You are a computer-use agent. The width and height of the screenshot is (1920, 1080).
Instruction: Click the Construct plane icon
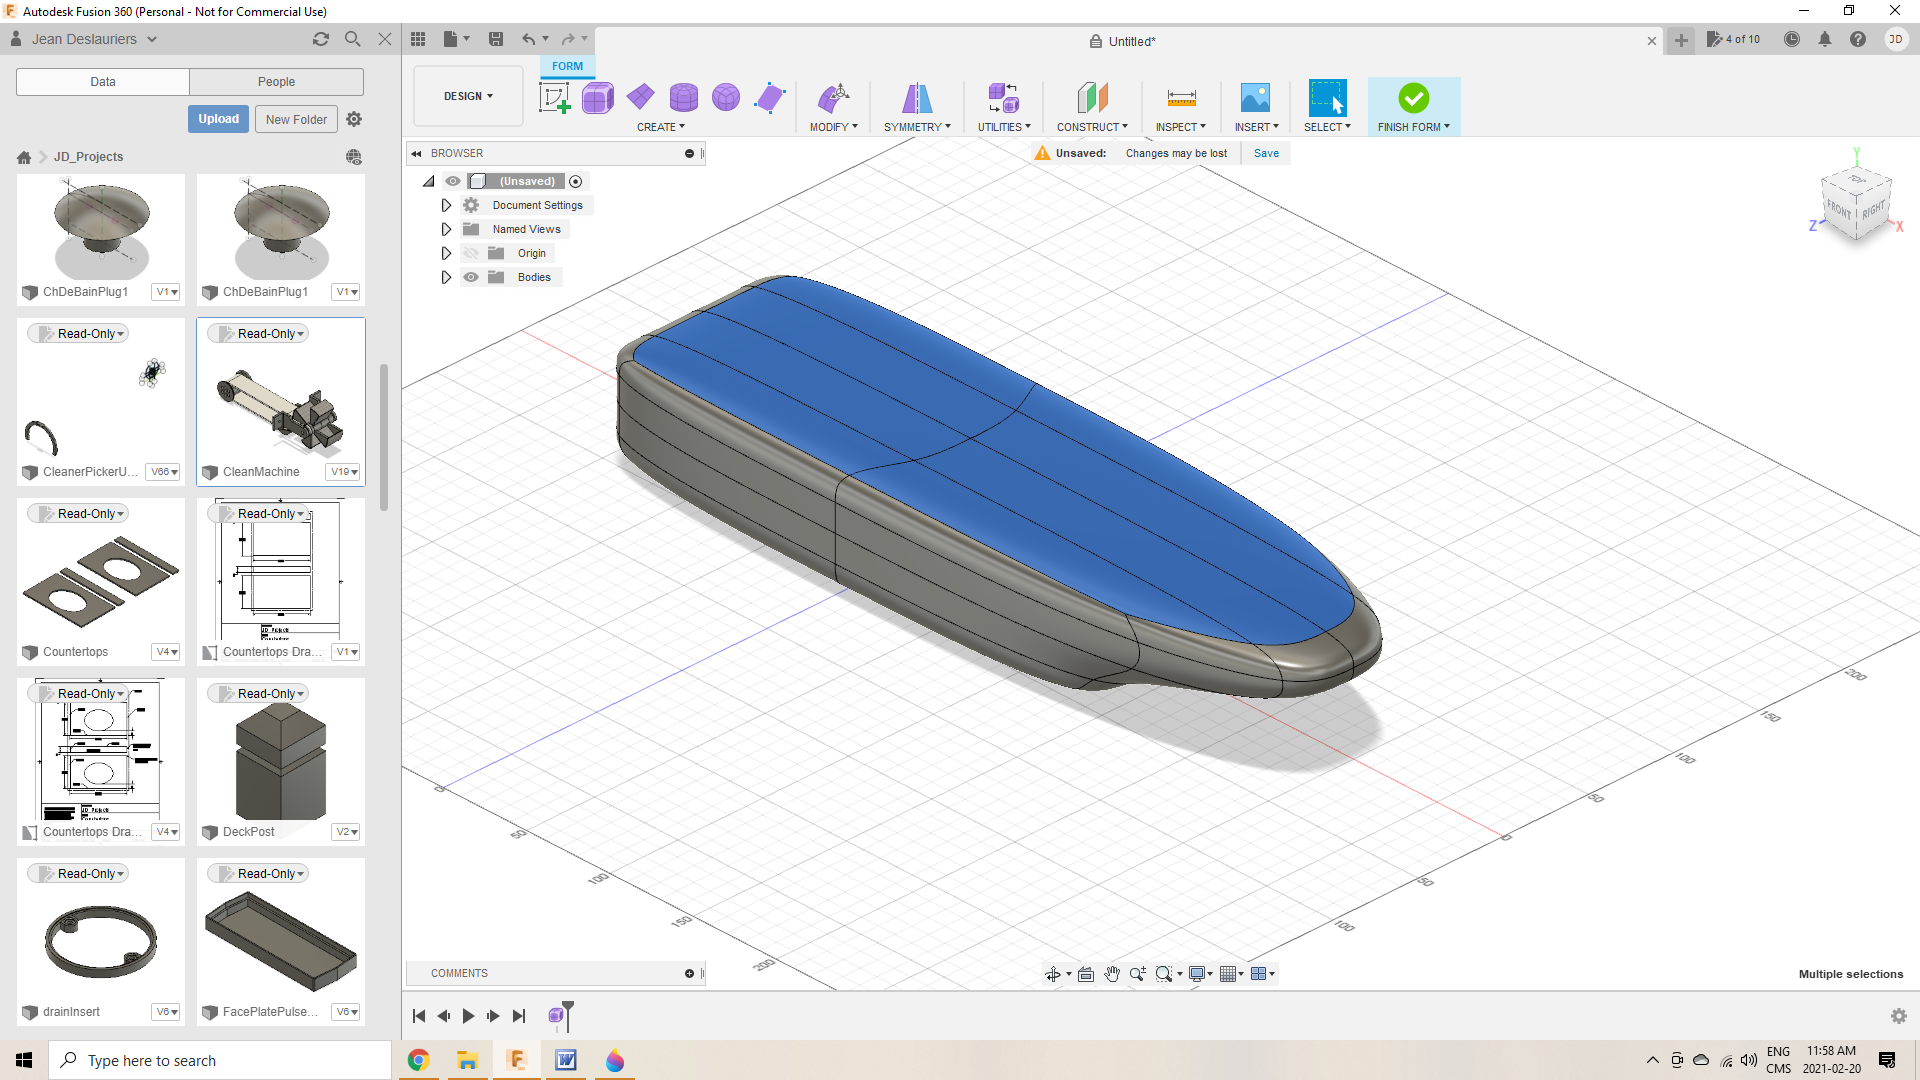click(x=1092, y=98)
